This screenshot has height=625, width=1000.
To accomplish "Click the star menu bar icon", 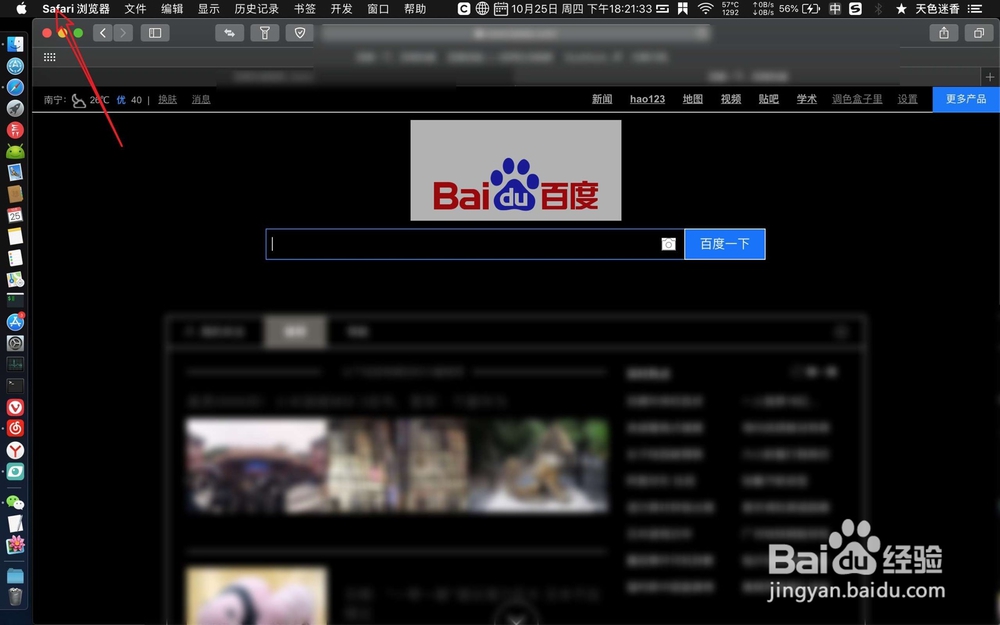I will (901, 9).
